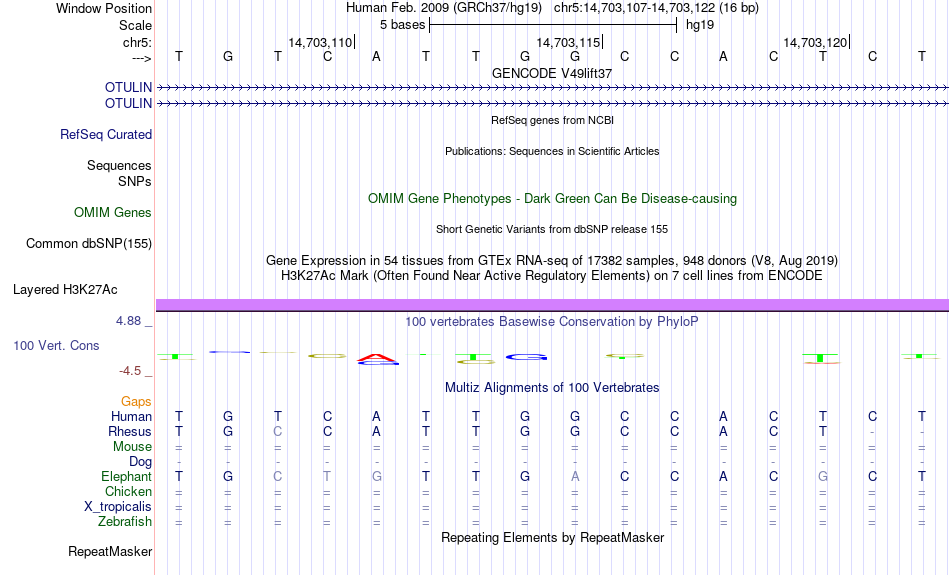Click the 'H3K27Ac Mark' ENCODE track title
This screenshot has height=575, width=950.
click(552, 276)
